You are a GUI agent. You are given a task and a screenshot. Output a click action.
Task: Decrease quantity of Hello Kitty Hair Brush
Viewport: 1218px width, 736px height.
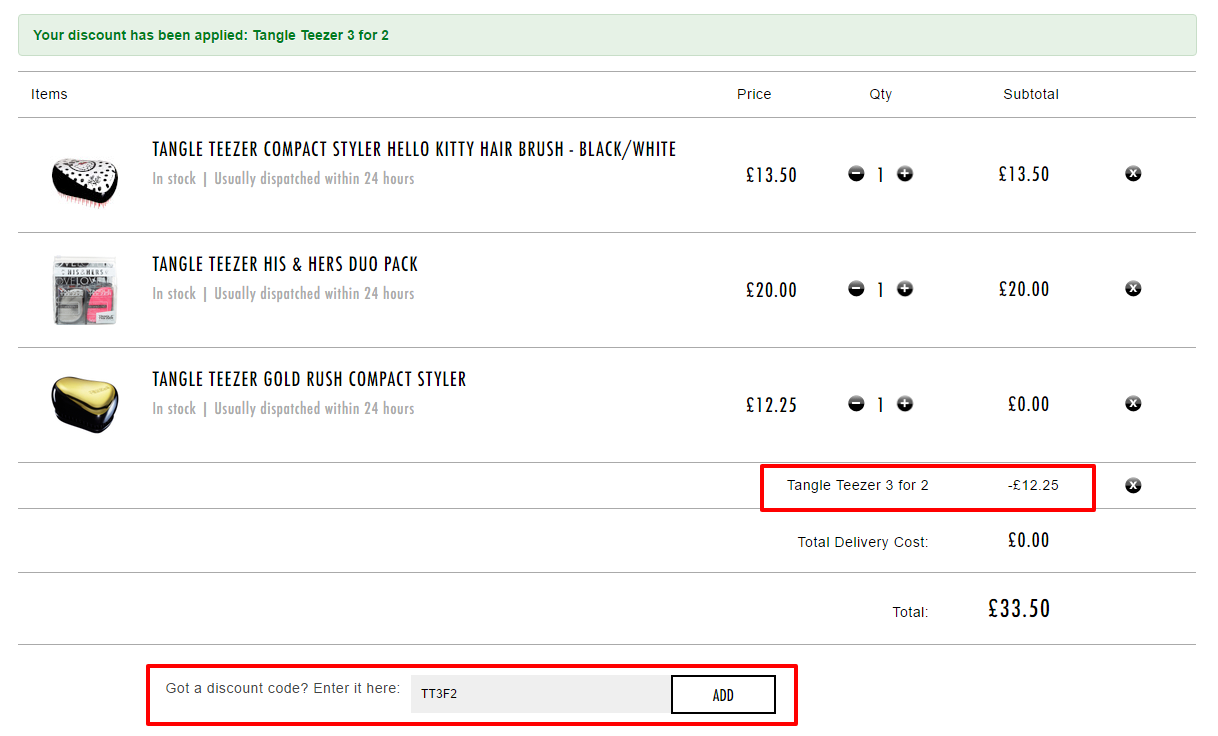coord(856,174)
